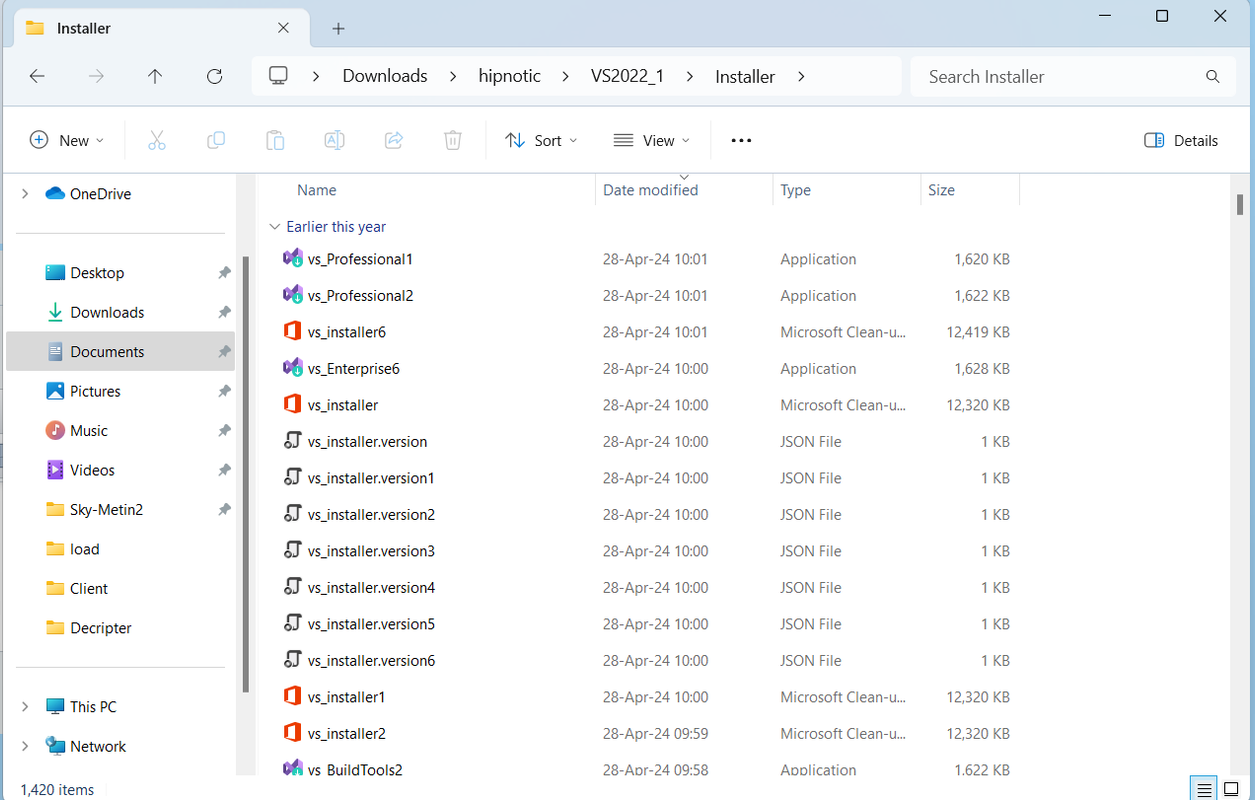This screenshot has width=1255, height=800.
Task: Click VS2022_1 in the address path
Action: tap(627, 76)
